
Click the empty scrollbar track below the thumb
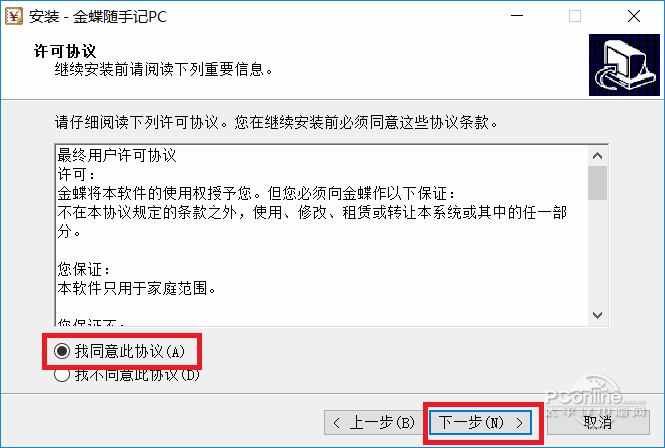pyautogui.click(x=598, y=252)
